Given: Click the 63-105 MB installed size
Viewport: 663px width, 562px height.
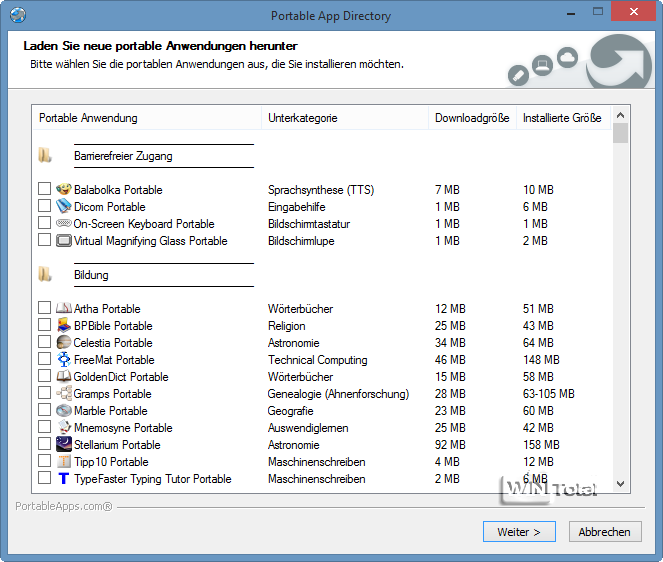Looking at the screenshot, I should (548, 394).
